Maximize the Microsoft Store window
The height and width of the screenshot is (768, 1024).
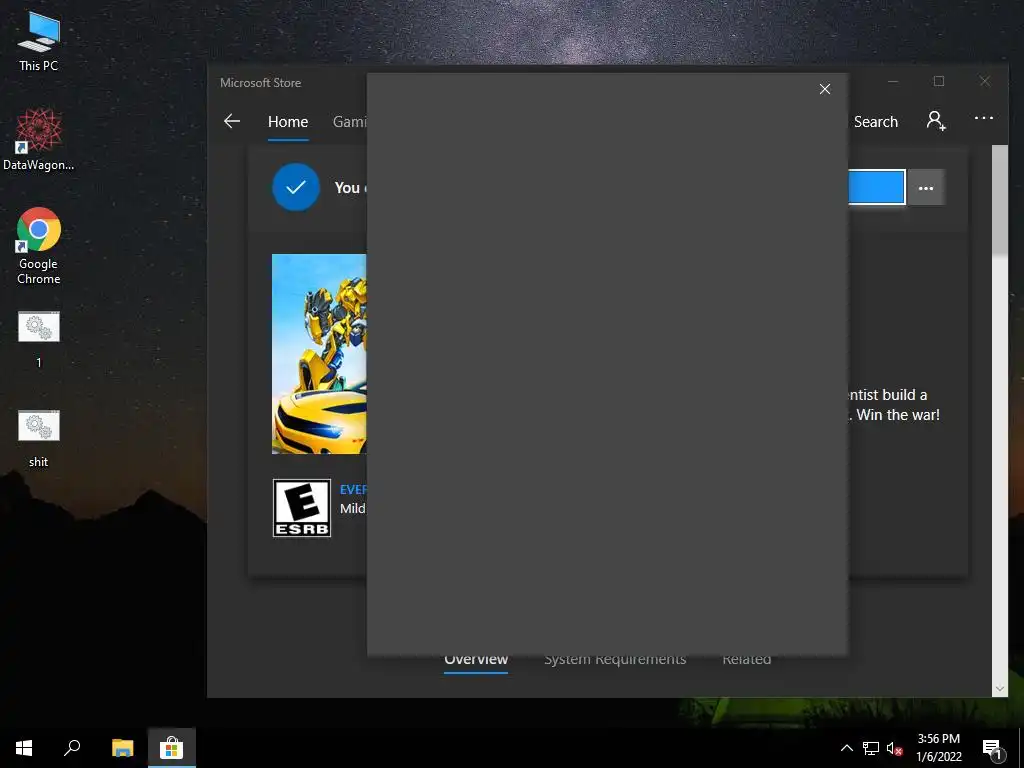pos(938,82)
